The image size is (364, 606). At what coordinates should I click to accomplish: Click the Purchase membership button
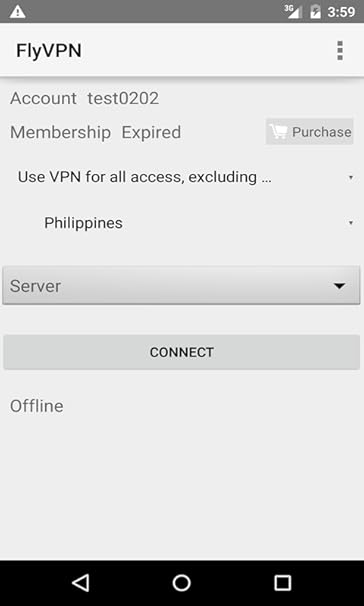[x=310, y=132]
